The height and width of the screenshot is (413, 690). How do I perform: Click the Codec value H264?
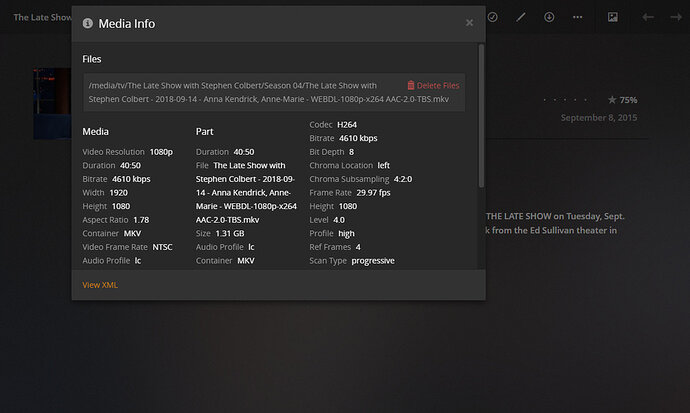click(x=347, y=125)
